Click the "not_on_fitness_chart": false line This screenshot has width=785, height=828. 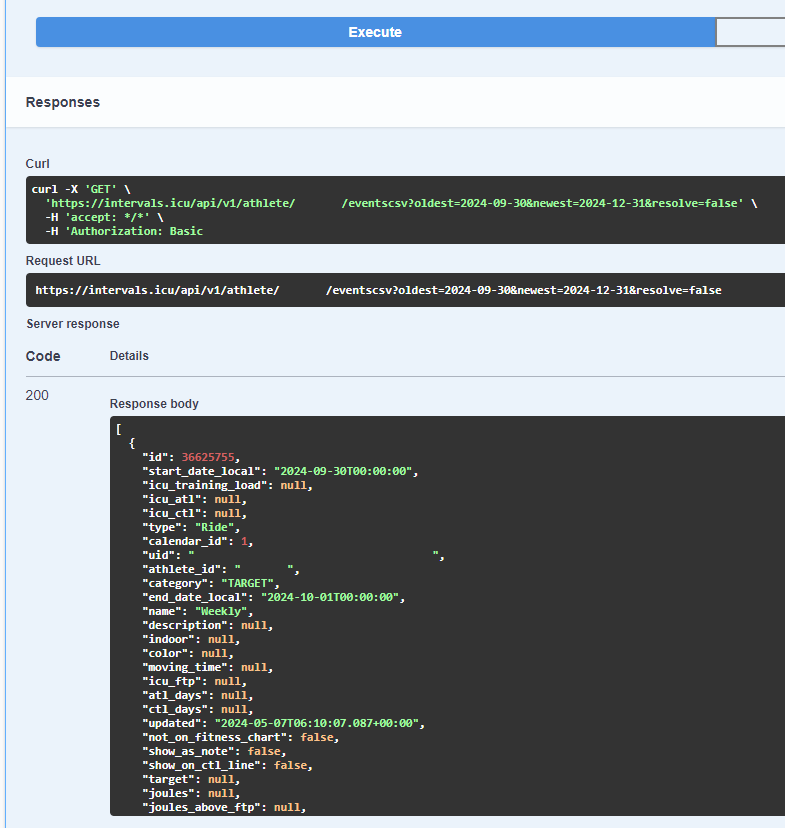click(241, 737)
